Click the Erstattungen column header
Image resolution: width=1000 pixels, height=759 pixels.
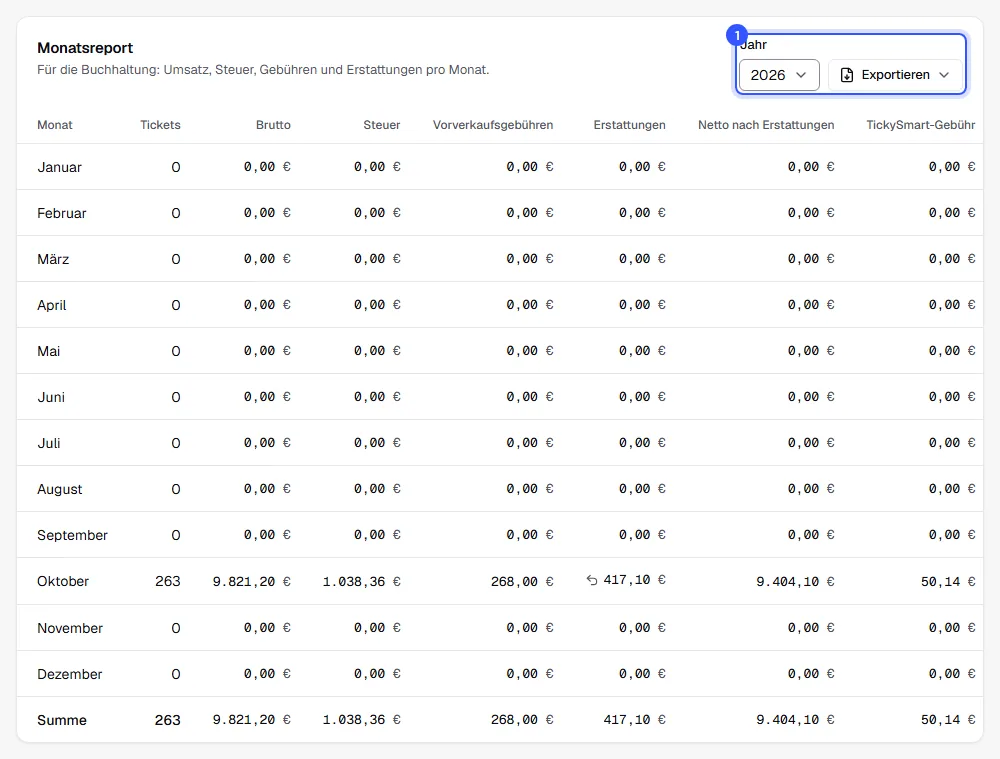coord(629,125)
